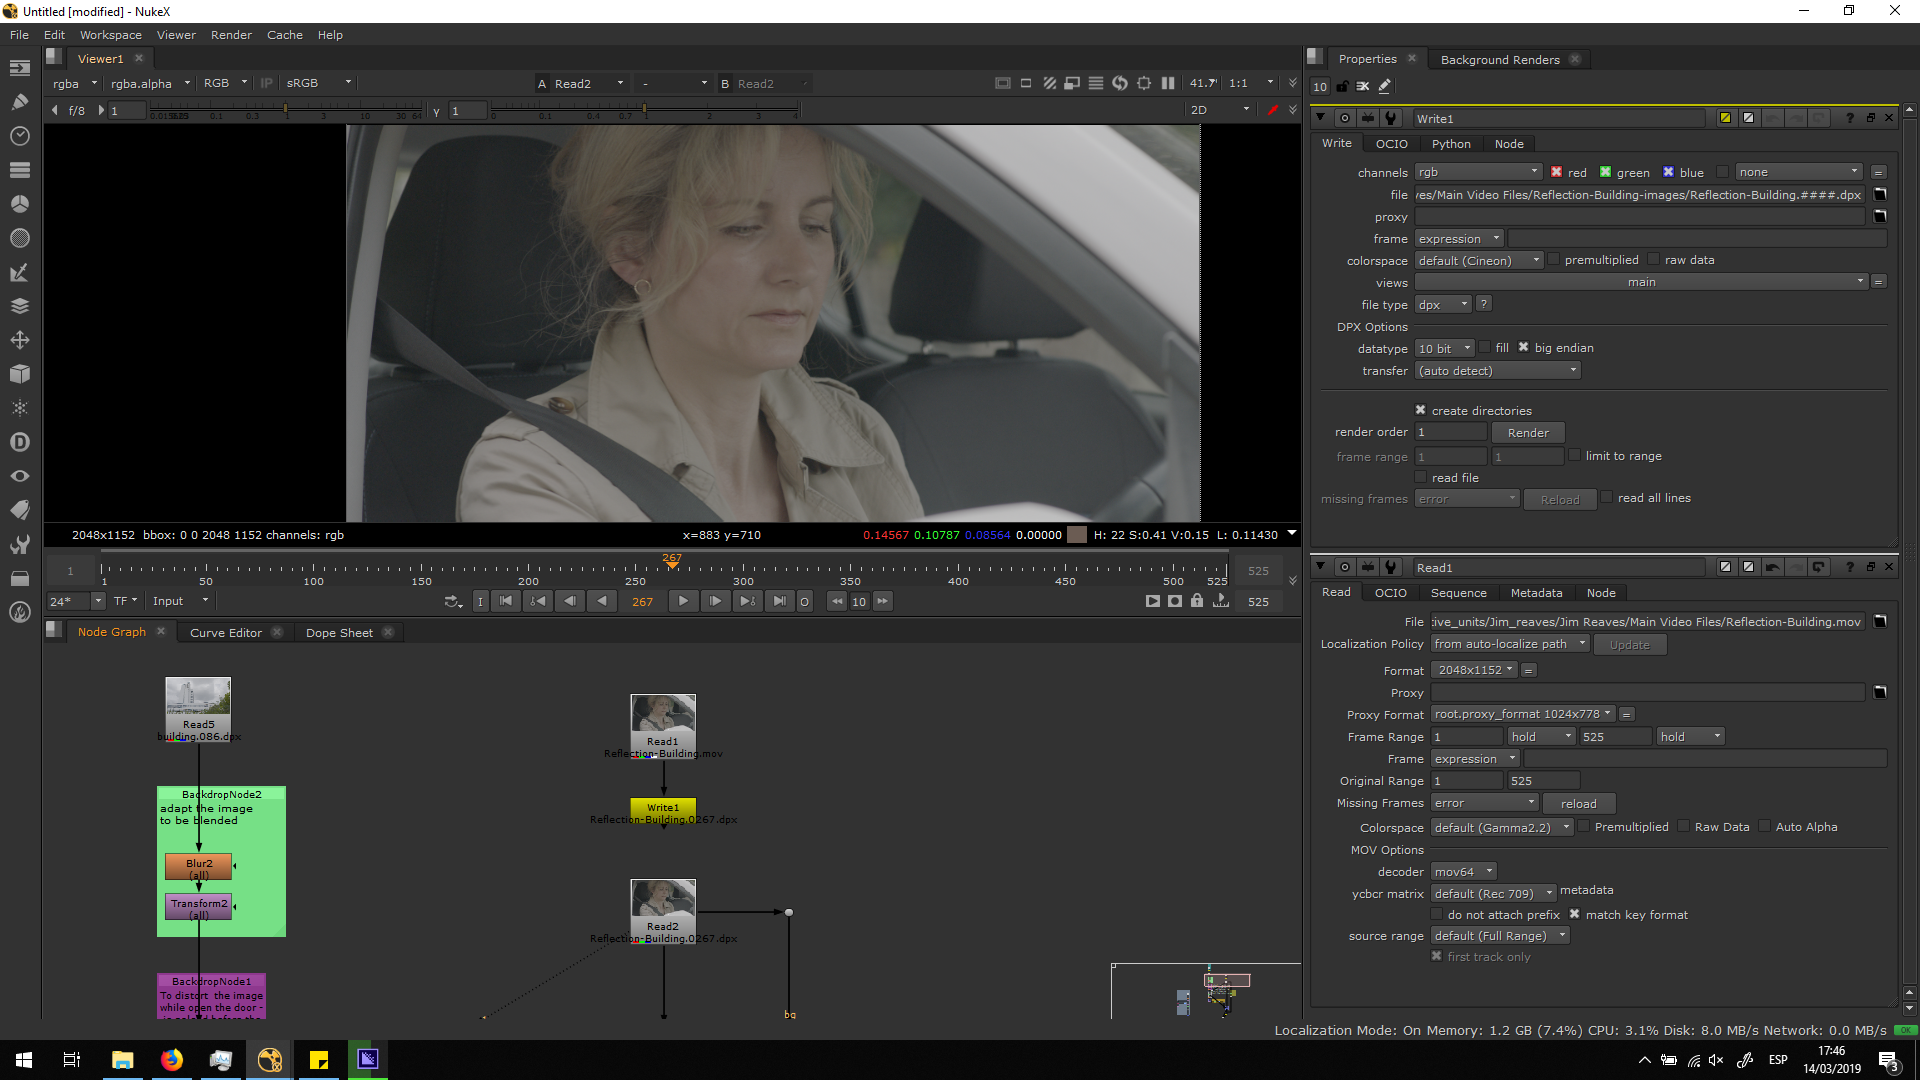Open the Workspace menu
1920x1080 pixels.
(x=110, y=35)
